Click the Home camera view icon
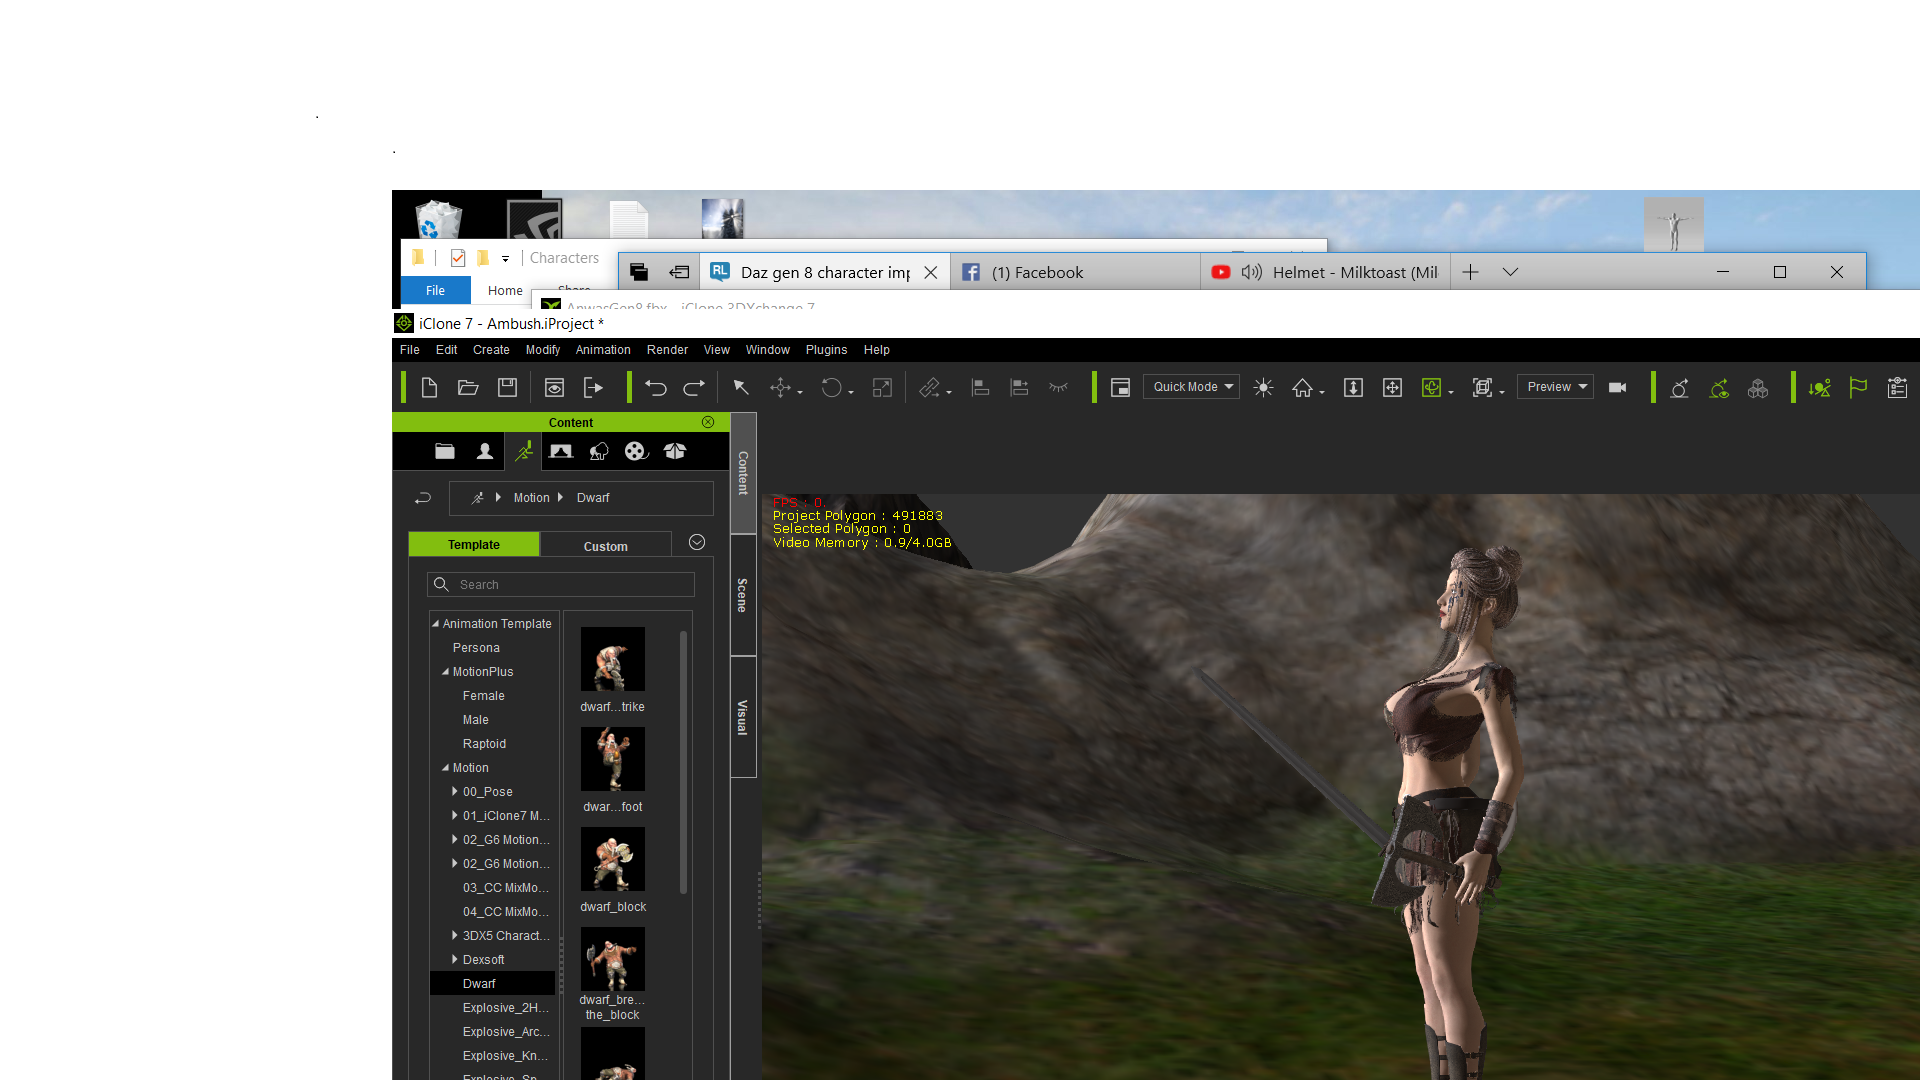 [x=1302, y=388]
